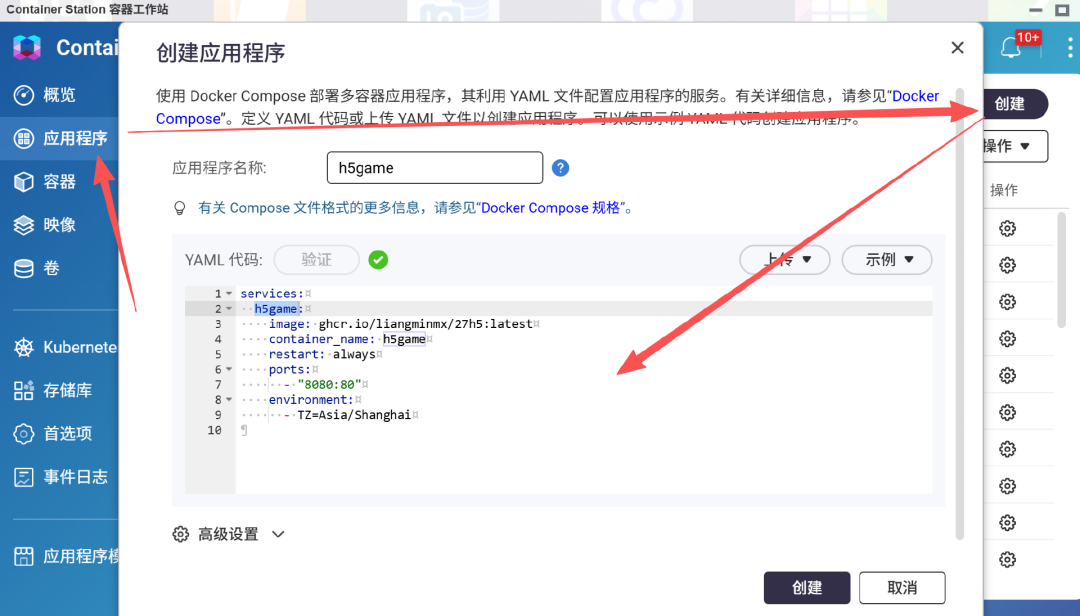The width and height of the screenshot is (1080, 616).
Task: Open the 容器 containers page
Action: pyautogui.click(x=59, y=182)
